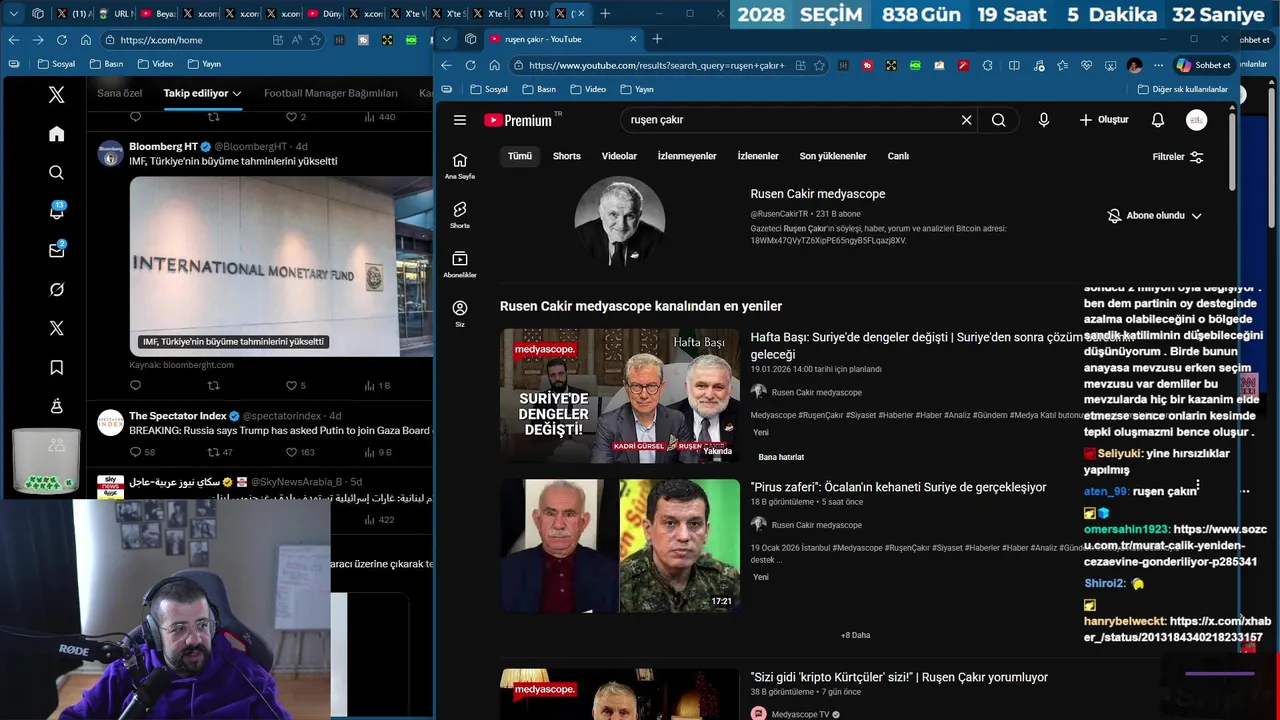Screen dimensions: 1280x720
Task: Open Siz section in YouTube sidebar
Action: click(460, 314)
